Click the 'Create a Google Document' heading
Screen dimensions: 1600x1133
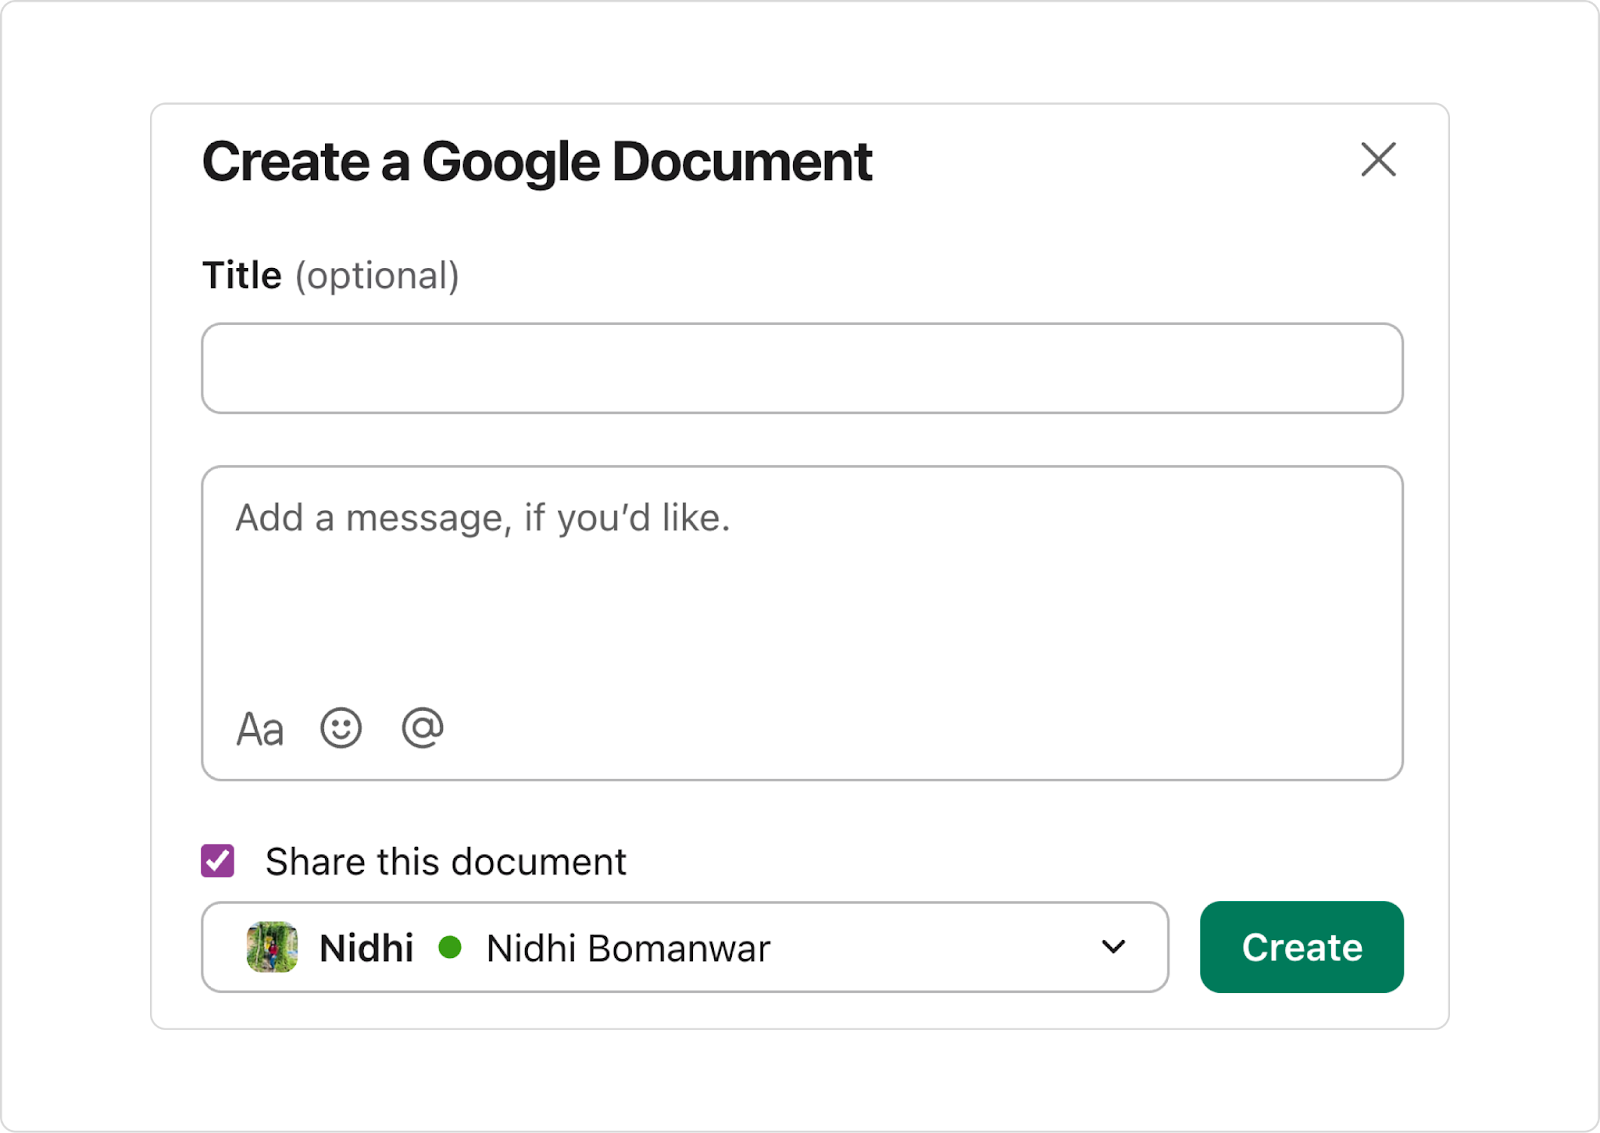pyautogui.click(x=537, y=162)
